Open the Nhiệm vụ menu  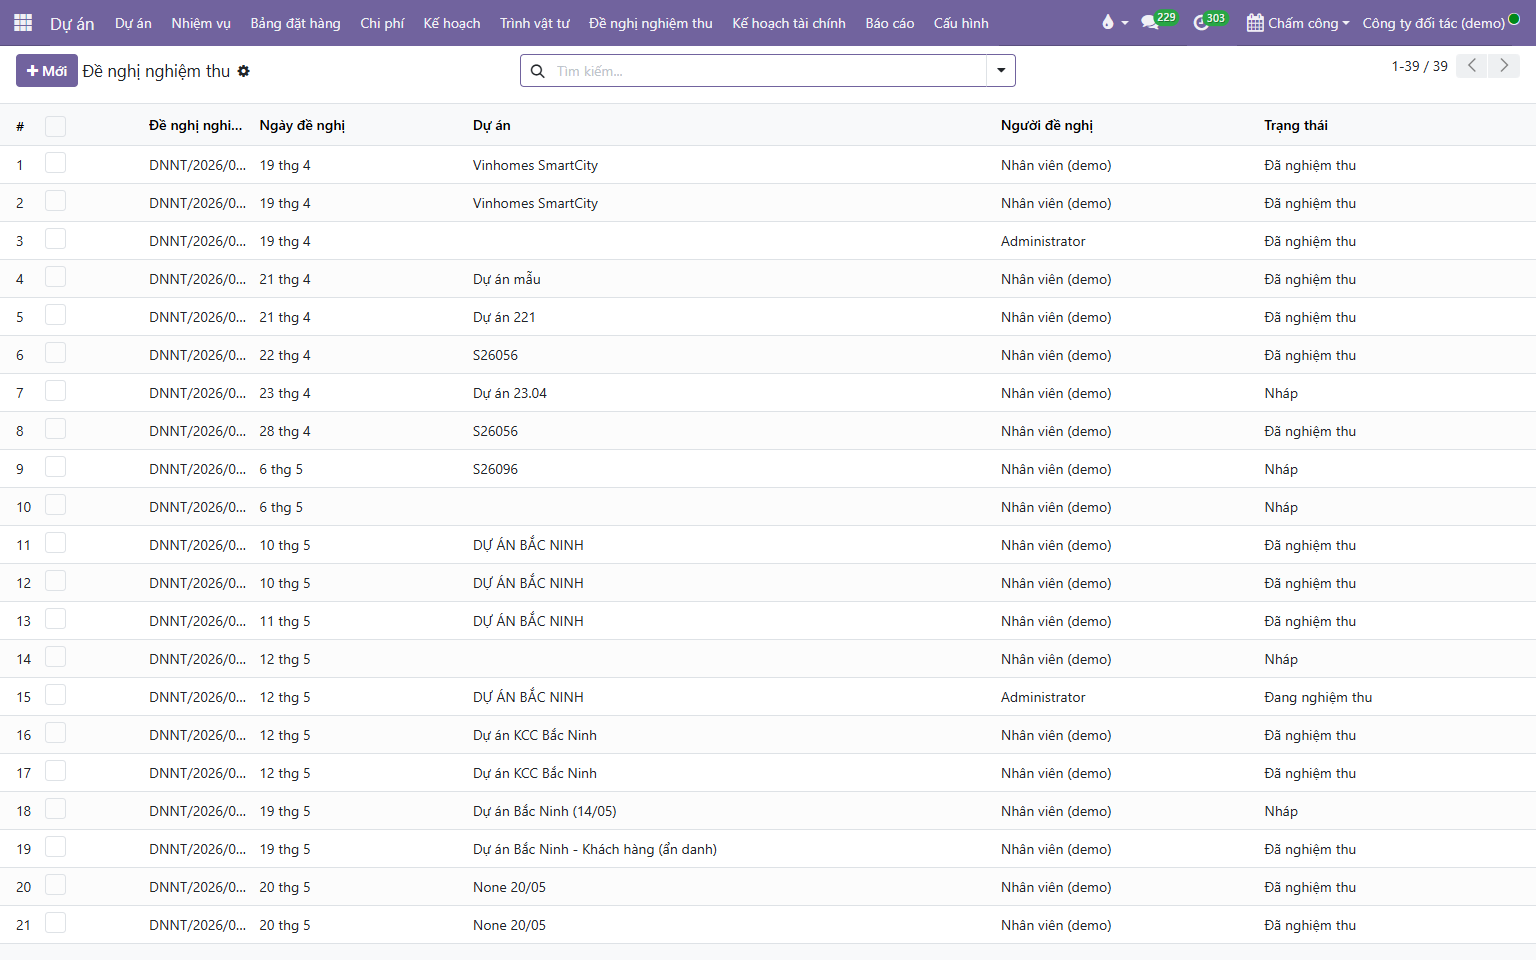[x=201, y=23]
